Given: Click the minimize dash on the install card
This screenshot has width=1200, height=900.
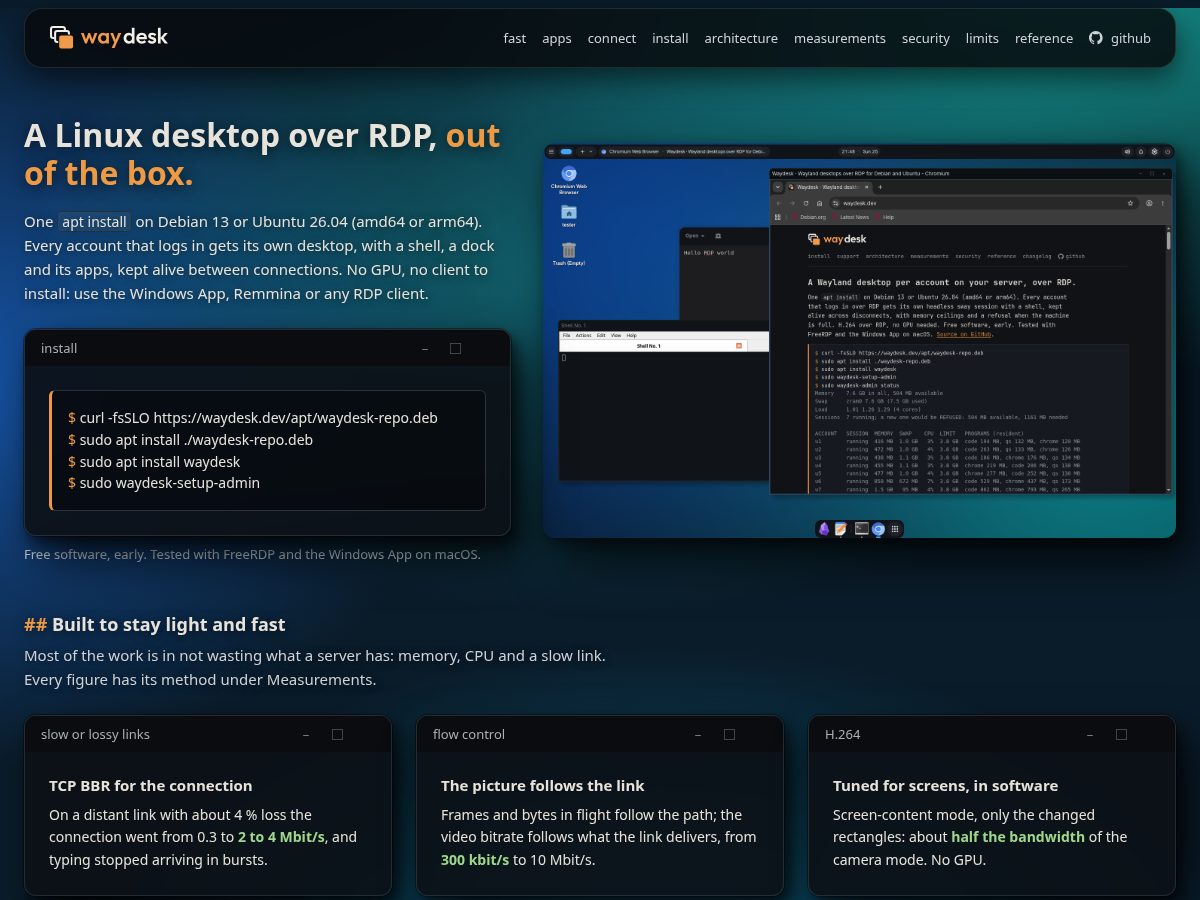Looking at the screenshot, I should click(425, 349).
